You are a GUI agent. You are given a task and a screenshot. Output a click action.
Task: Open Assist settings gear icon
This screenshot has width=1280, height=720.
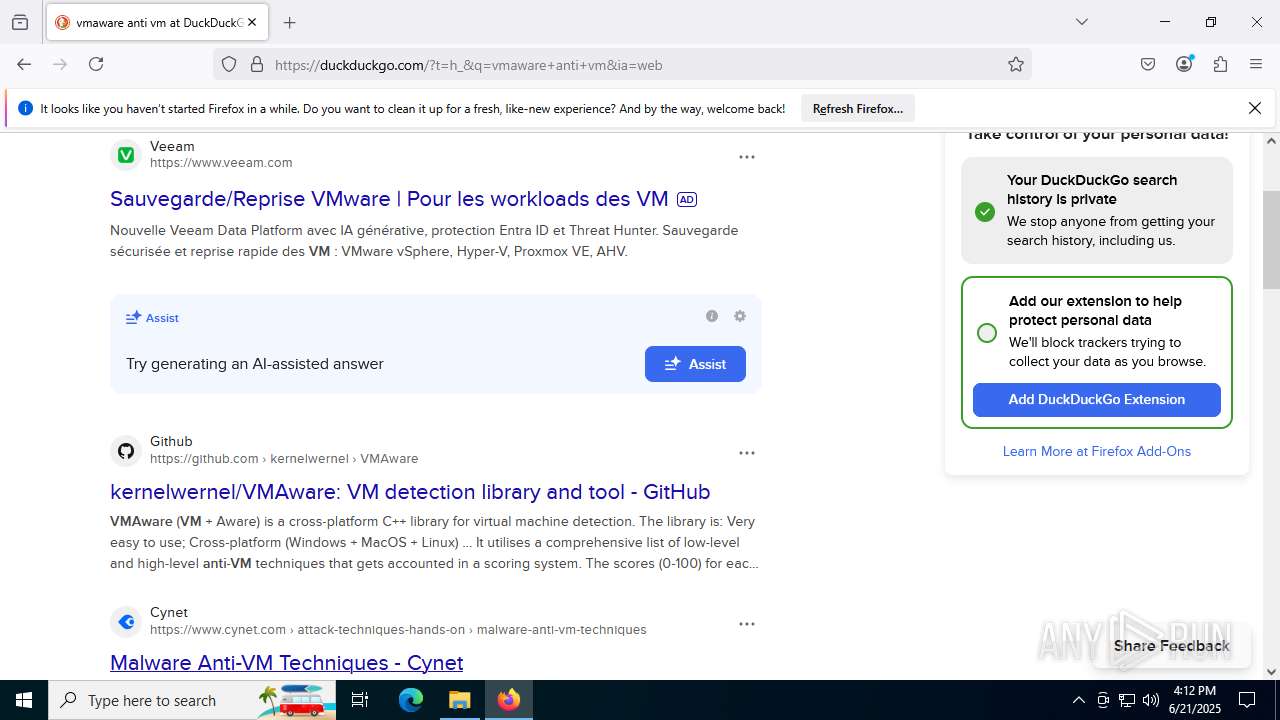pyautogui.click(x=740, y=316)
